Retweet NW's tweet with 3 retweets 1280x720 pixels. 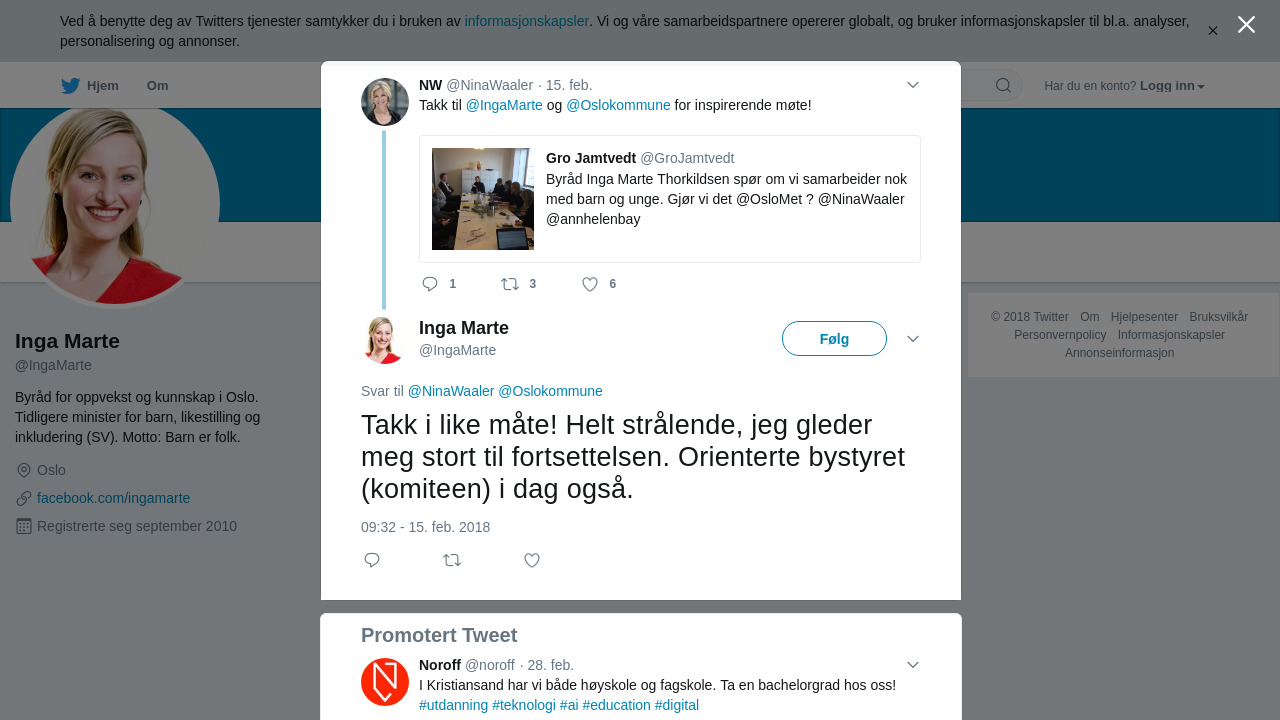[x=510, y=284]
